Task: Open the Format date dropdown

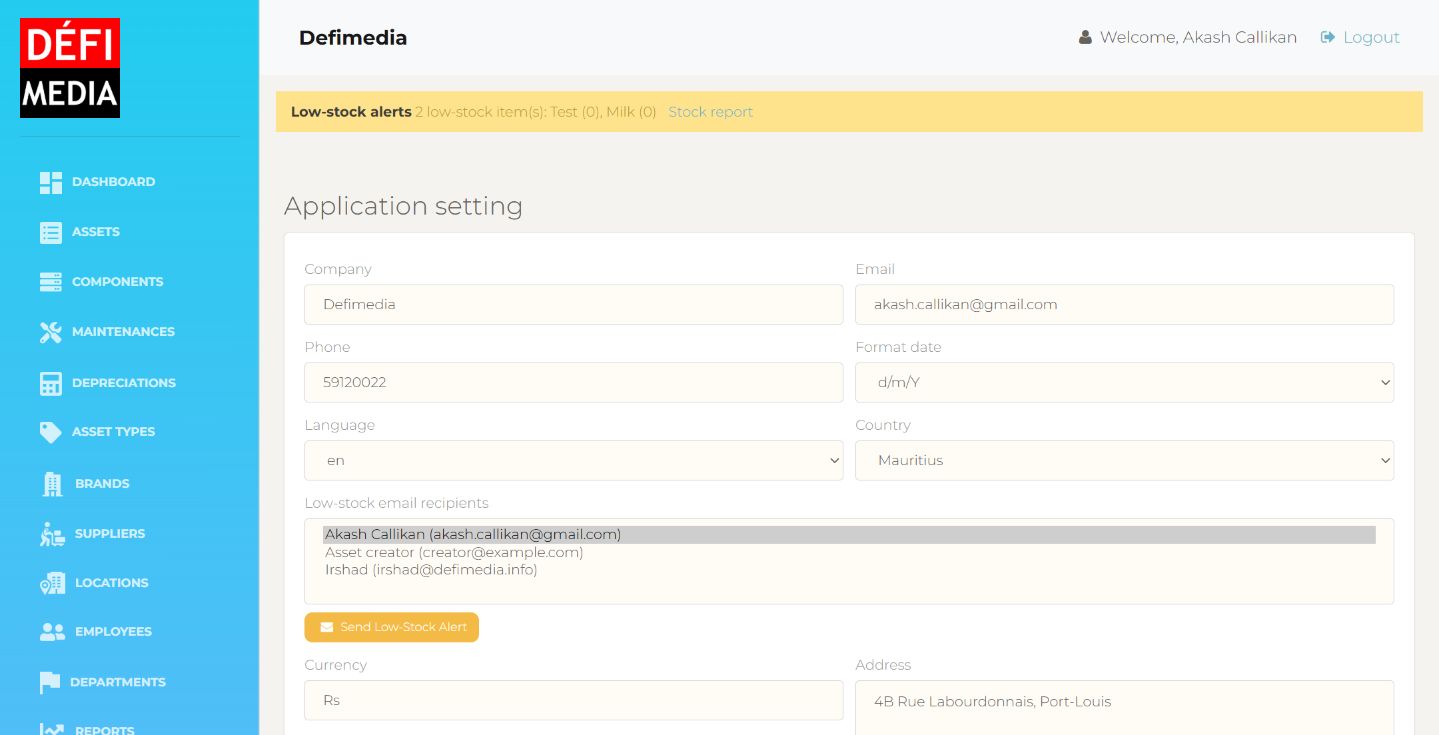Action: pyautogui.click(x=1124, y=382)
